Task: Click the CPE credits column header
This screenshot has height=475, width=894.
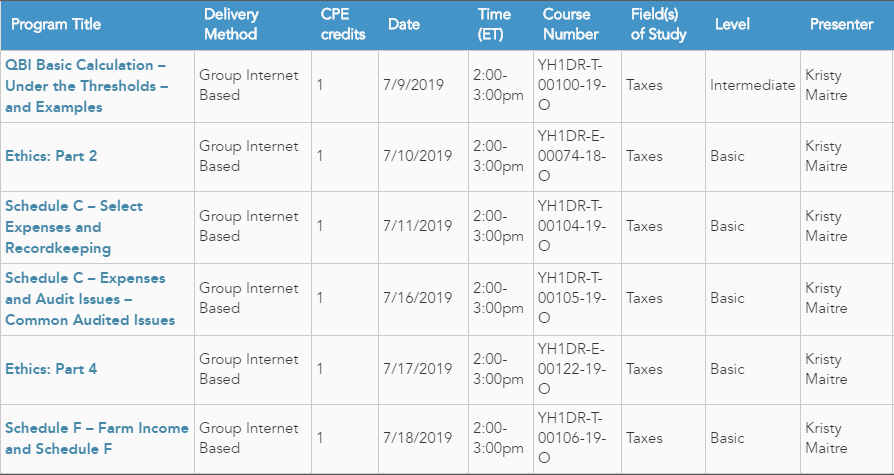Action: 343,25
